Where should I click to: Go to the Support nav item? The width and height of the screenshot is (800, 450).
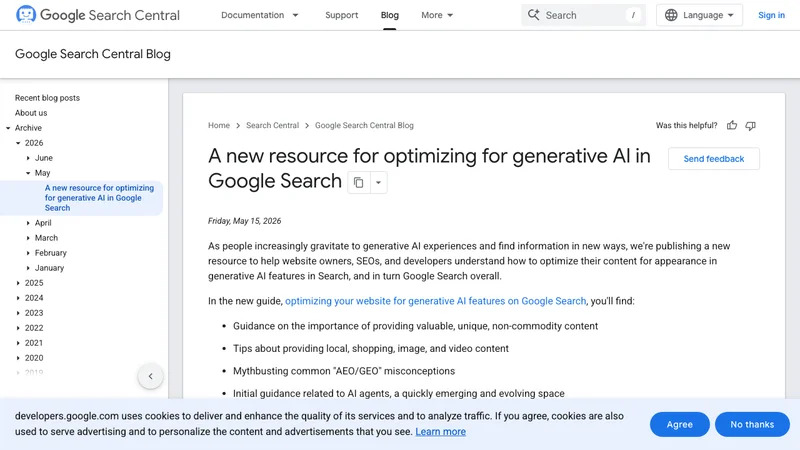click(341, 15)
